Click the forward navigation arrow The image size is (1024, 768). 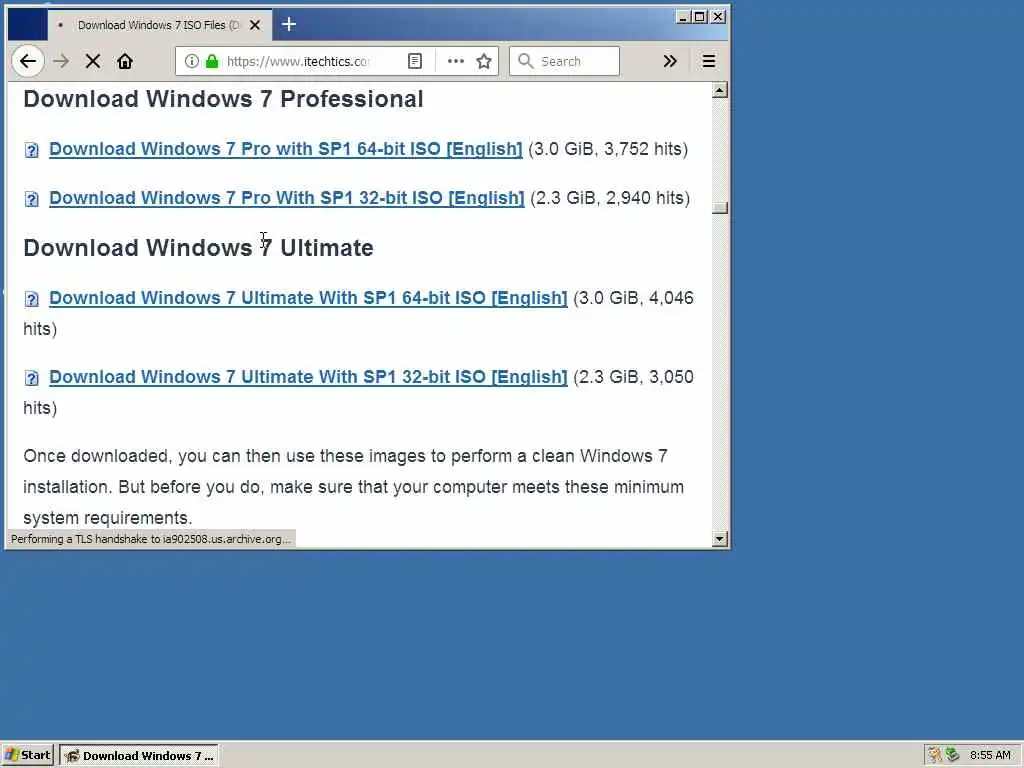(61, 61)
